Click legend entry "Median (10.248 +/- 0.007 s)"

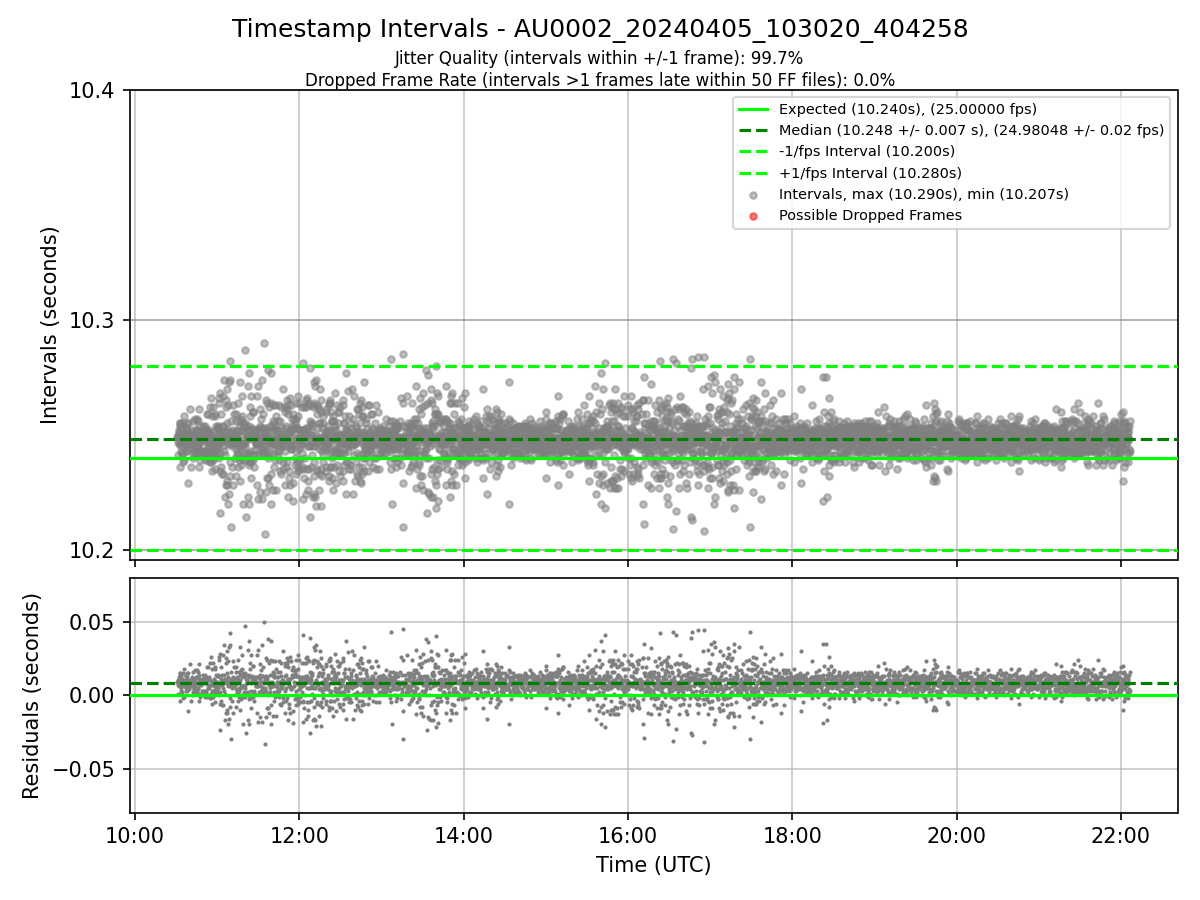[x=971, y=130]
